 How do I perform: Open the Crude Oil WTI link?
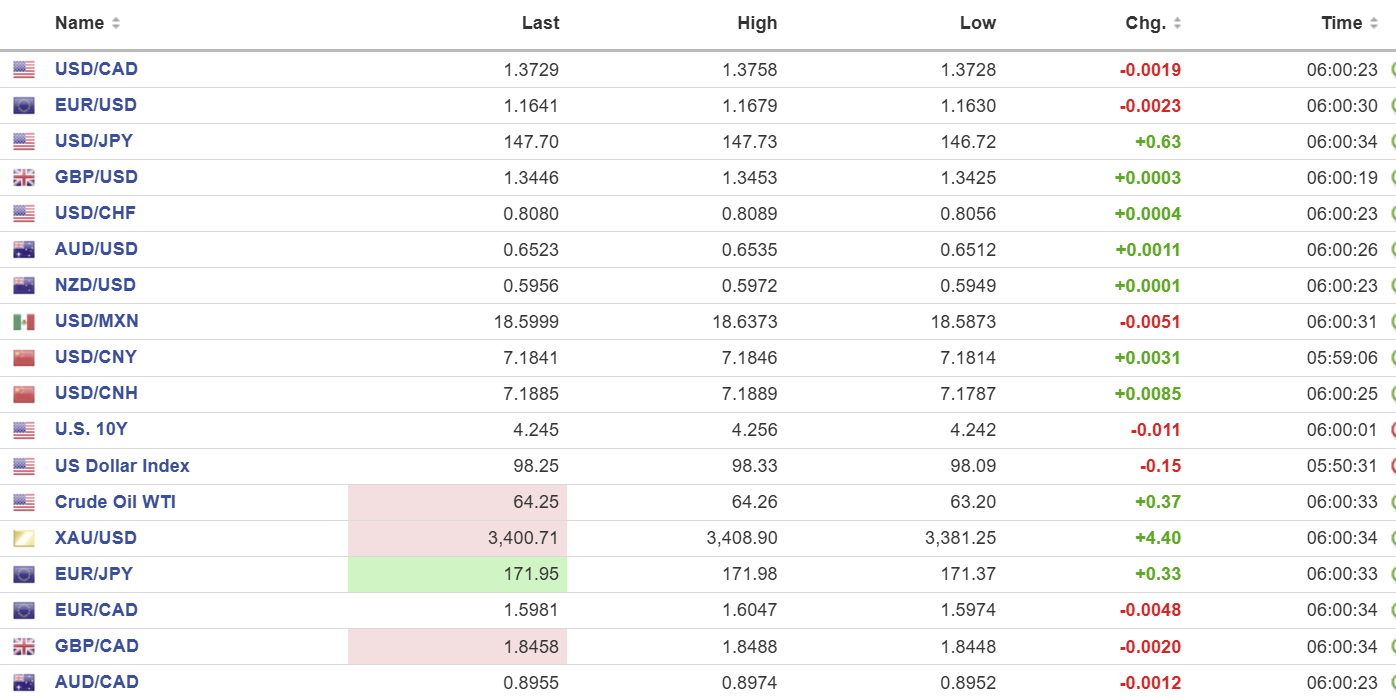click(115, 502)
